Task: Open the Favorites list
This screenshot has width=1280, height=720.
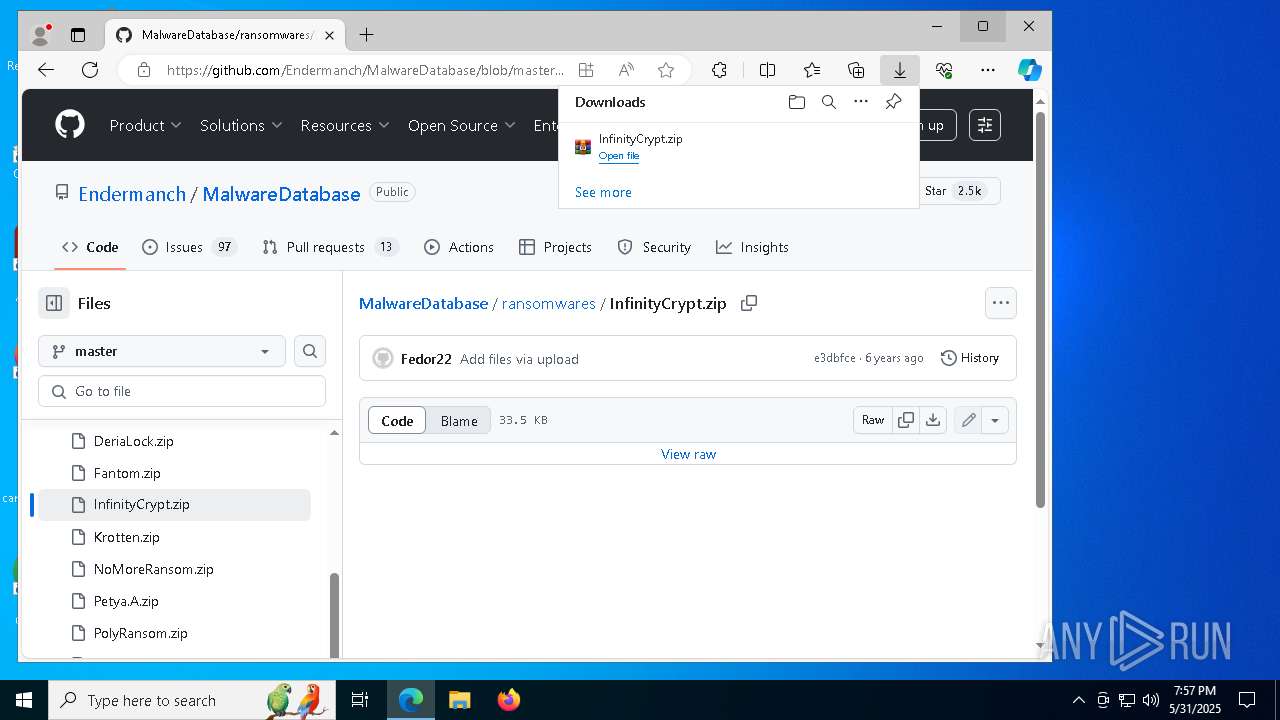Action: 812,70
